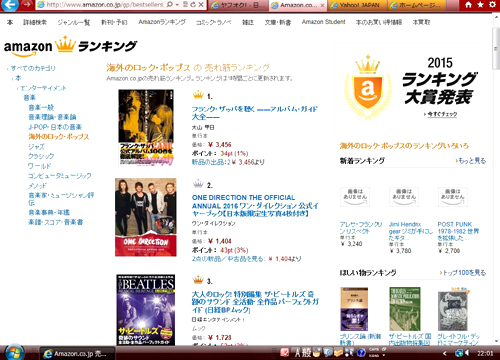
Task: Open the browser tools gear icon
Action: pos(492,5)
